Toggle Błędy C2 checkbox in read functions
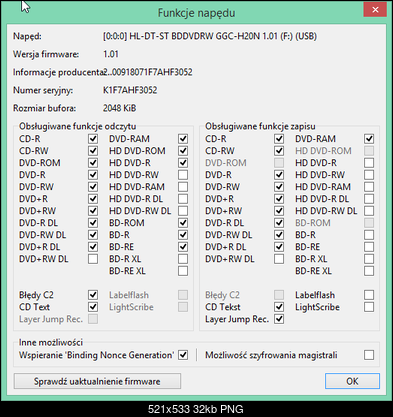393x417 pixels. tap(93, 295)
